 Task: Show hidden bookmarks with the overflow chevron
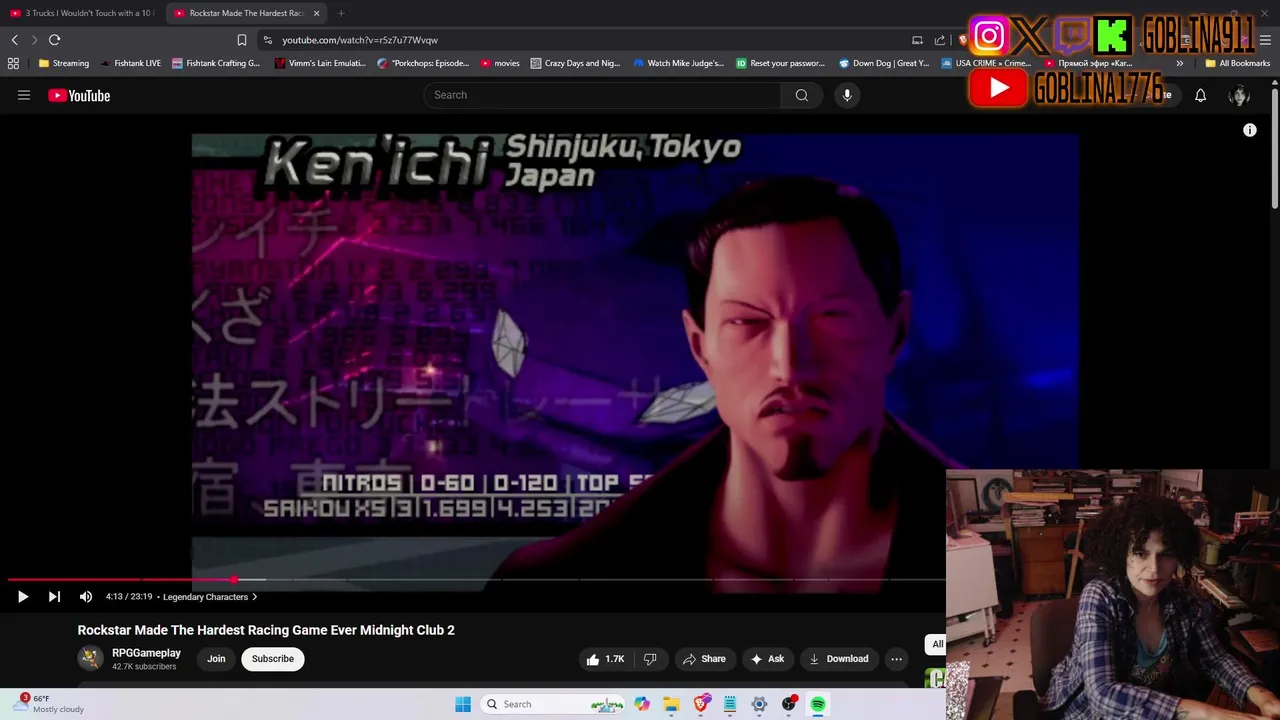tap(1180, 63)
